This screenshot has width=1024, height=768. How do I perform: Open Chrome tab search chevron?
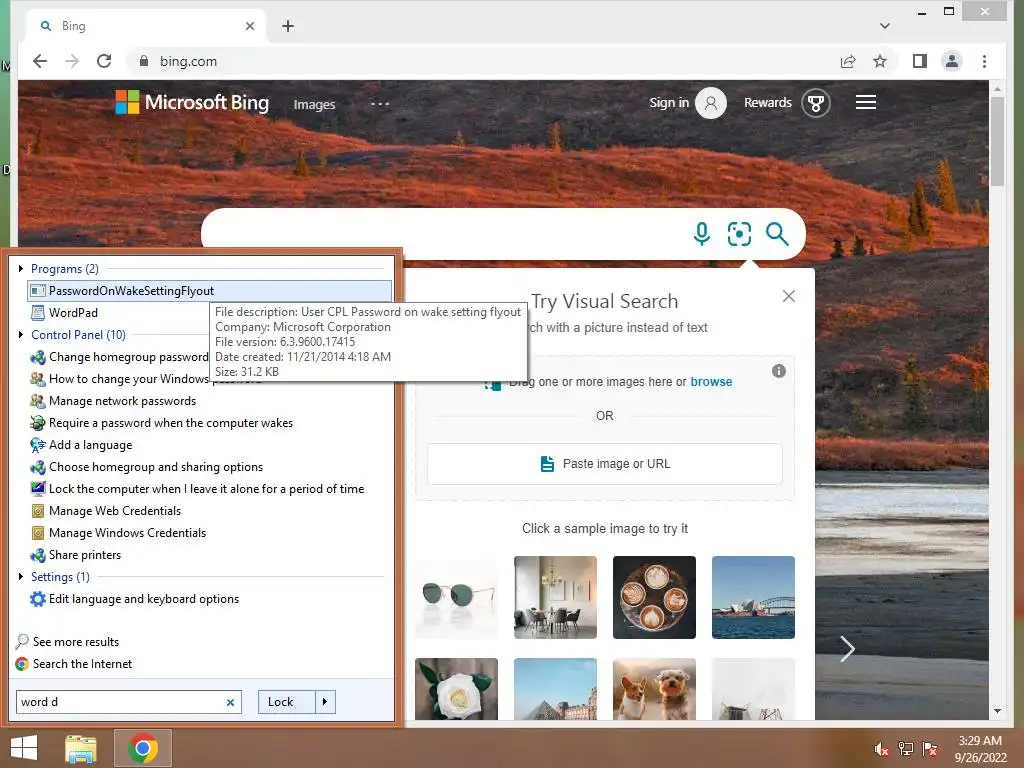click(884, 26)
